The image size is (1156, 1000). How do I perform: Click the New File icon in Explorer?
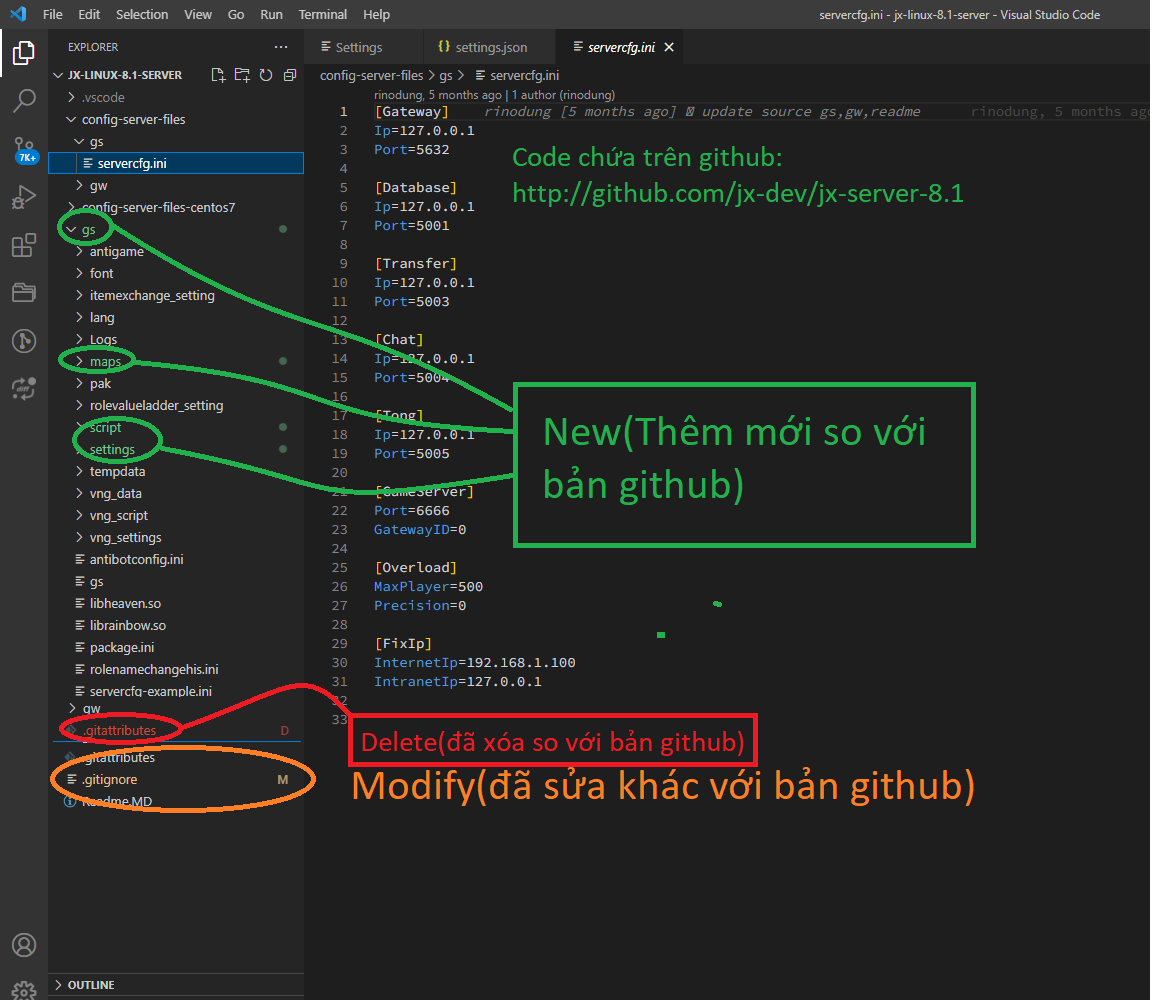point(217,75)
